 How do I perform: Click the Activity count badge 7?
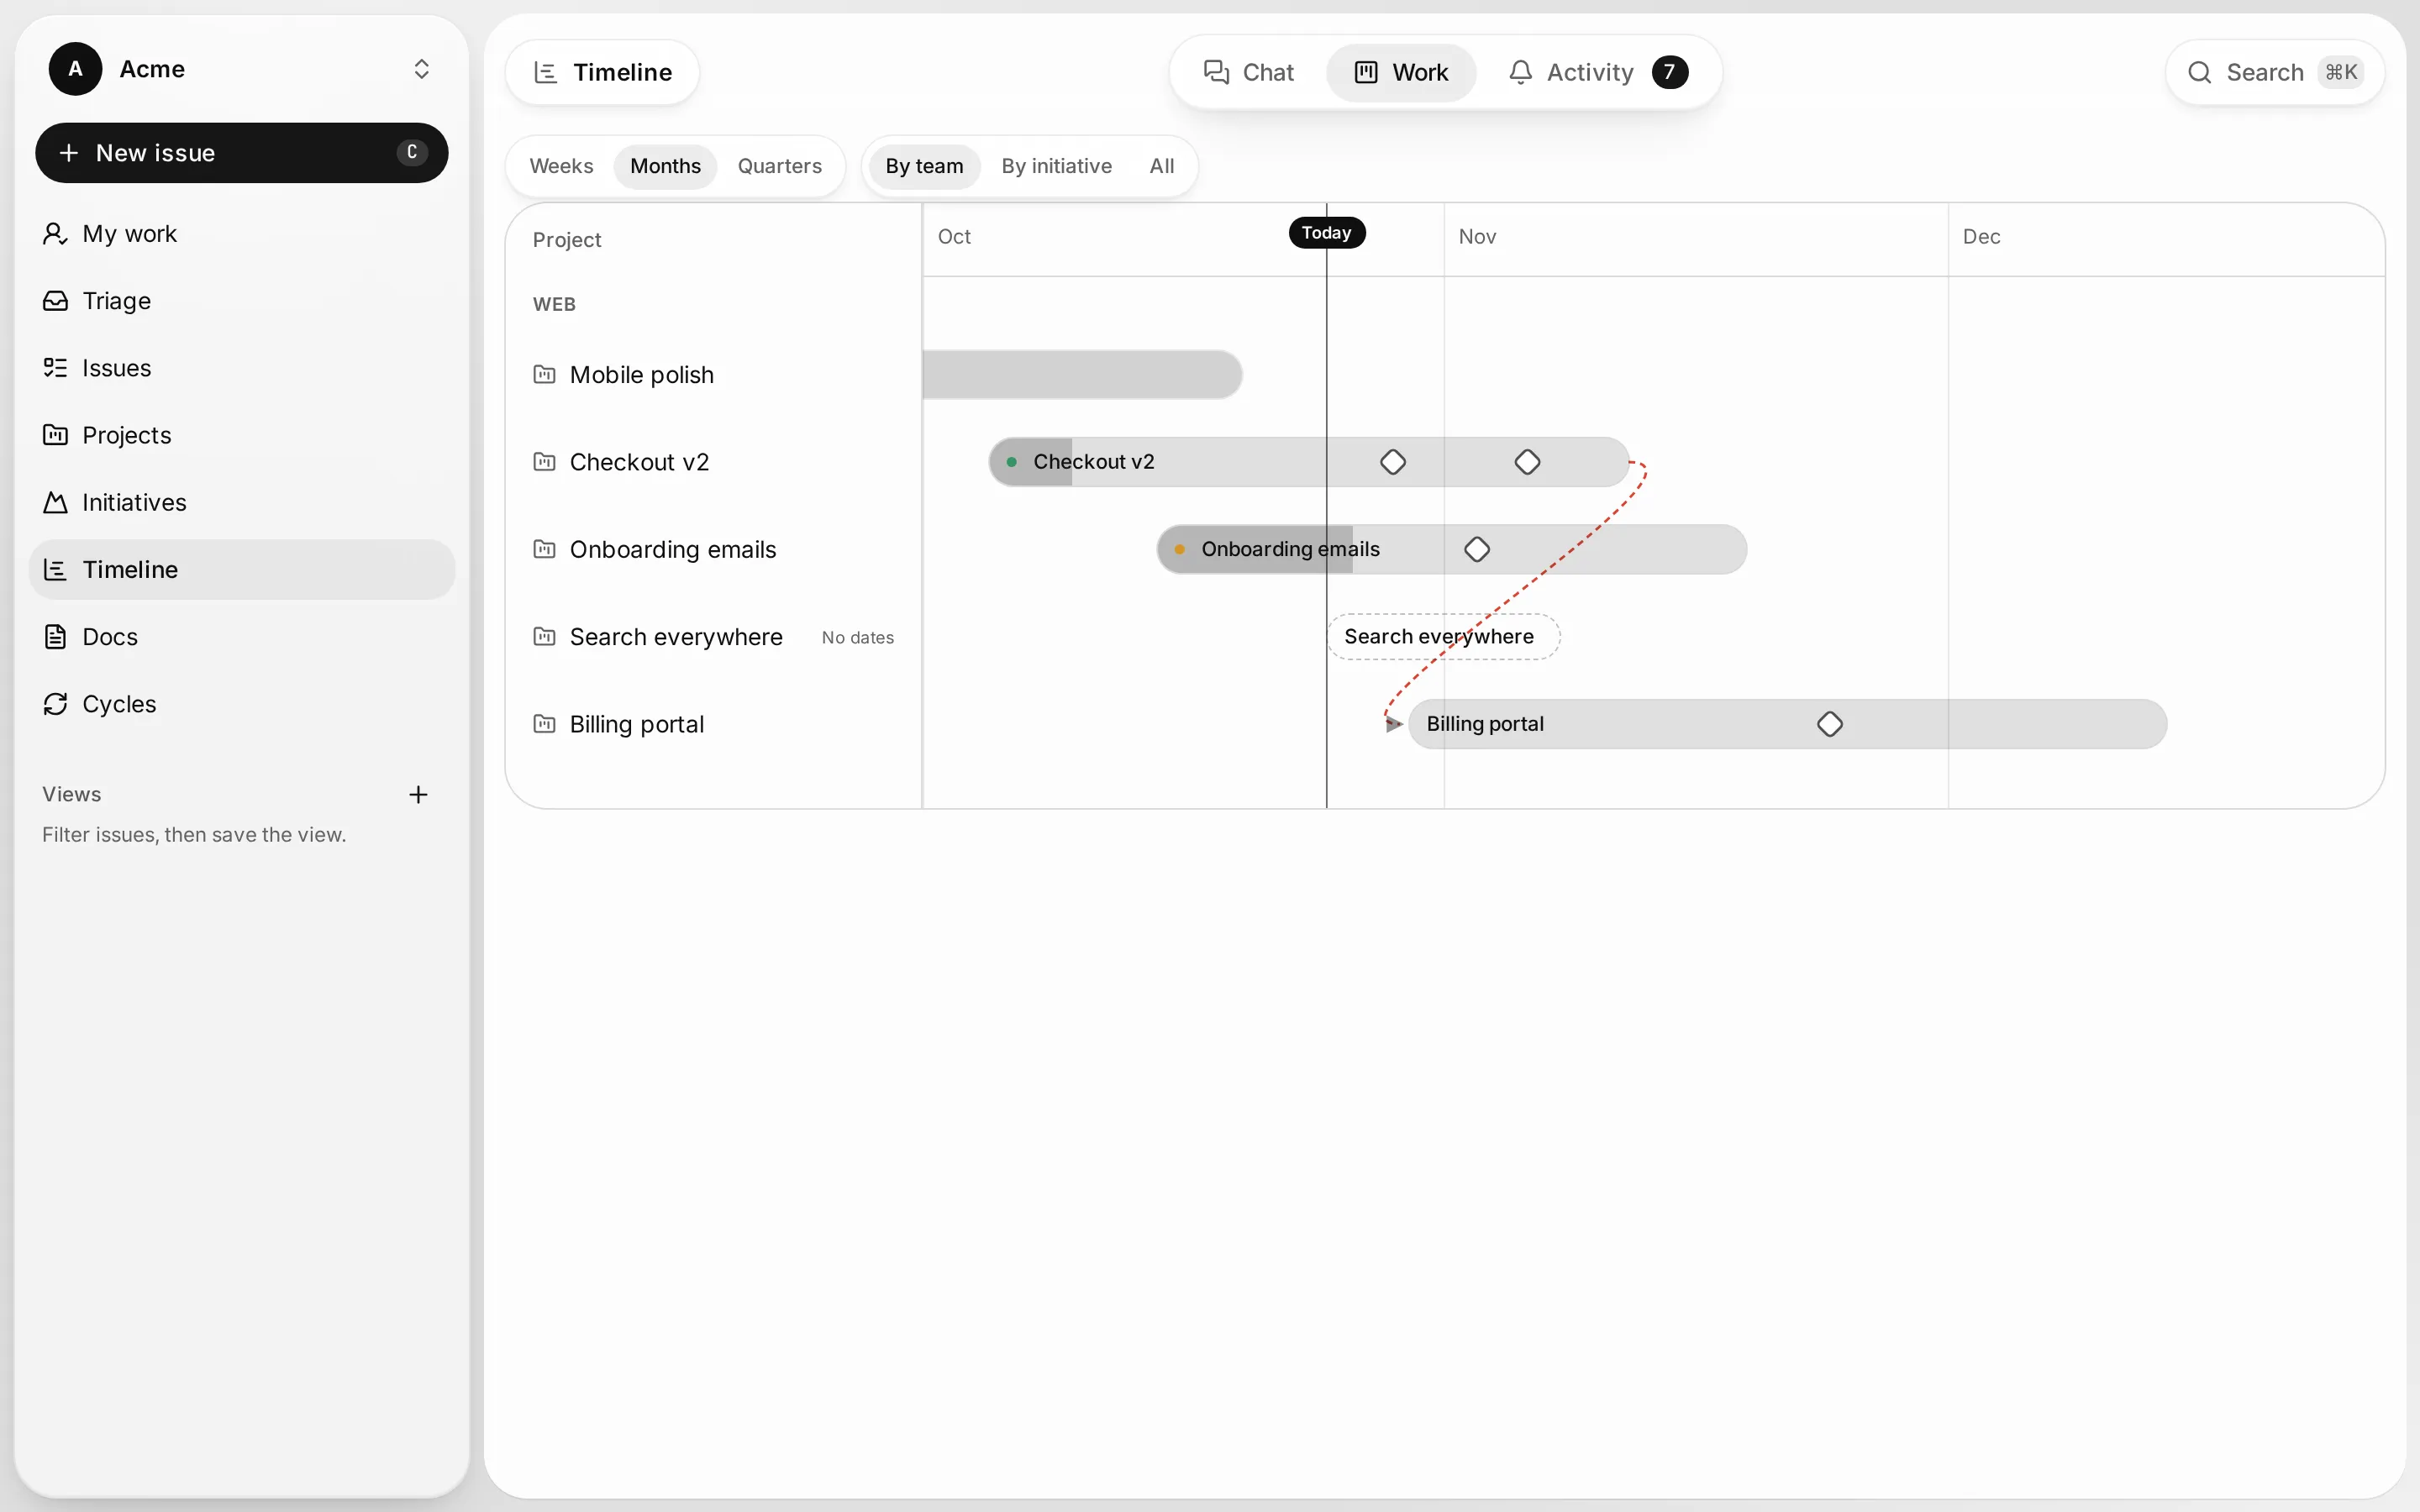1670,72
